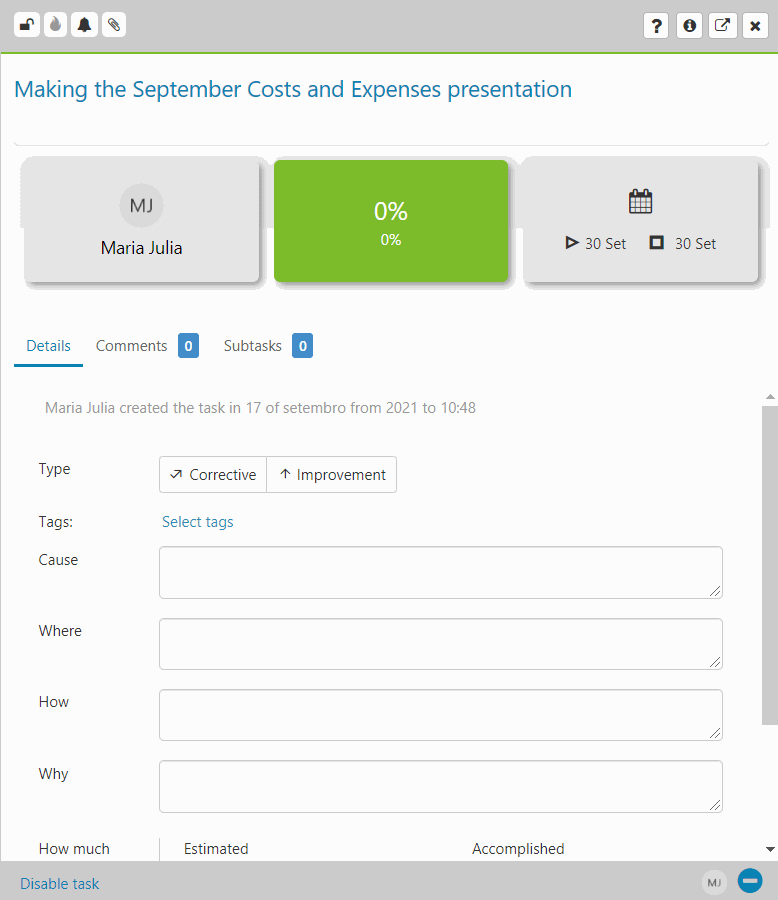Click the Disable task link
Screen dimensions: 778x900
tap(60, 883)
